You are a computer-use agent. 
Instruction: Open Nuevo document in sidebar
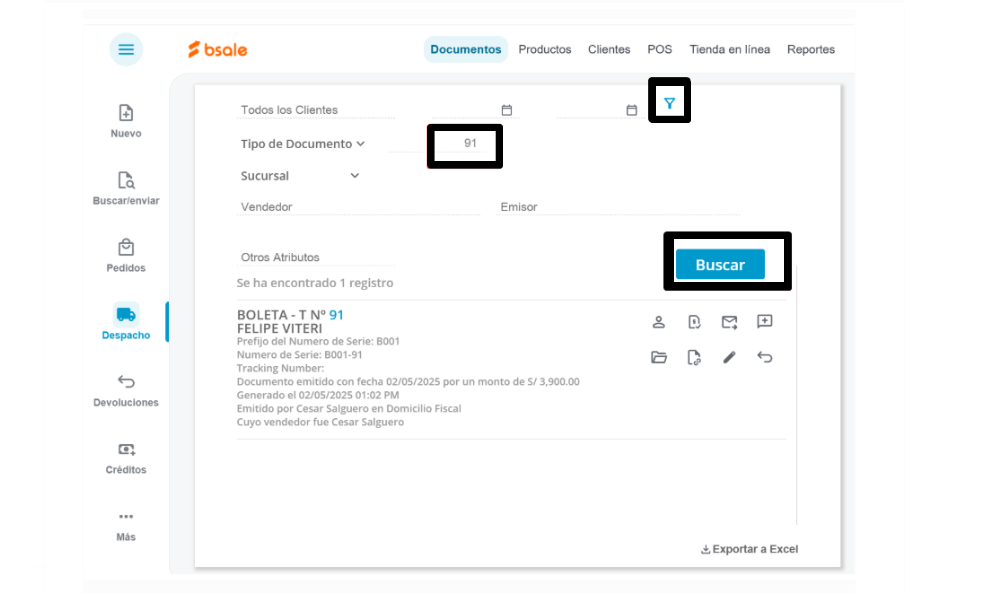tap(126, 121)
